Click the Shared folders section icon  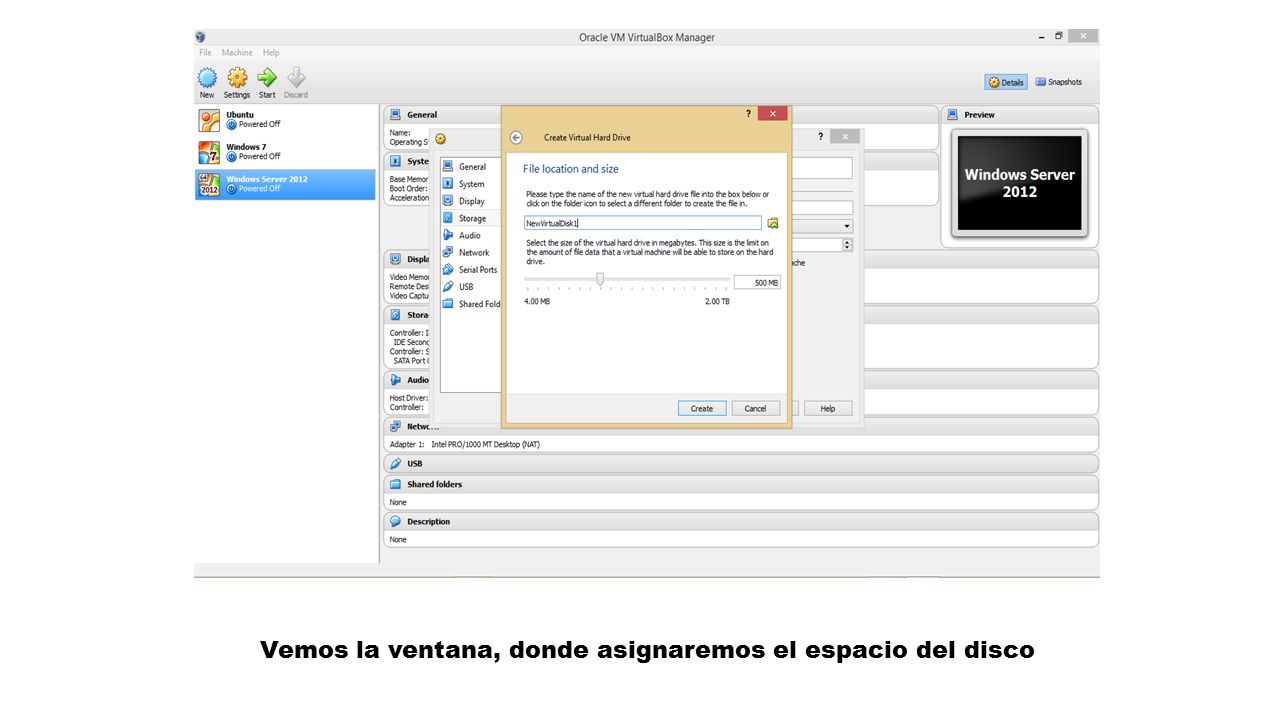pyautogui.click(x=396, y=484)
